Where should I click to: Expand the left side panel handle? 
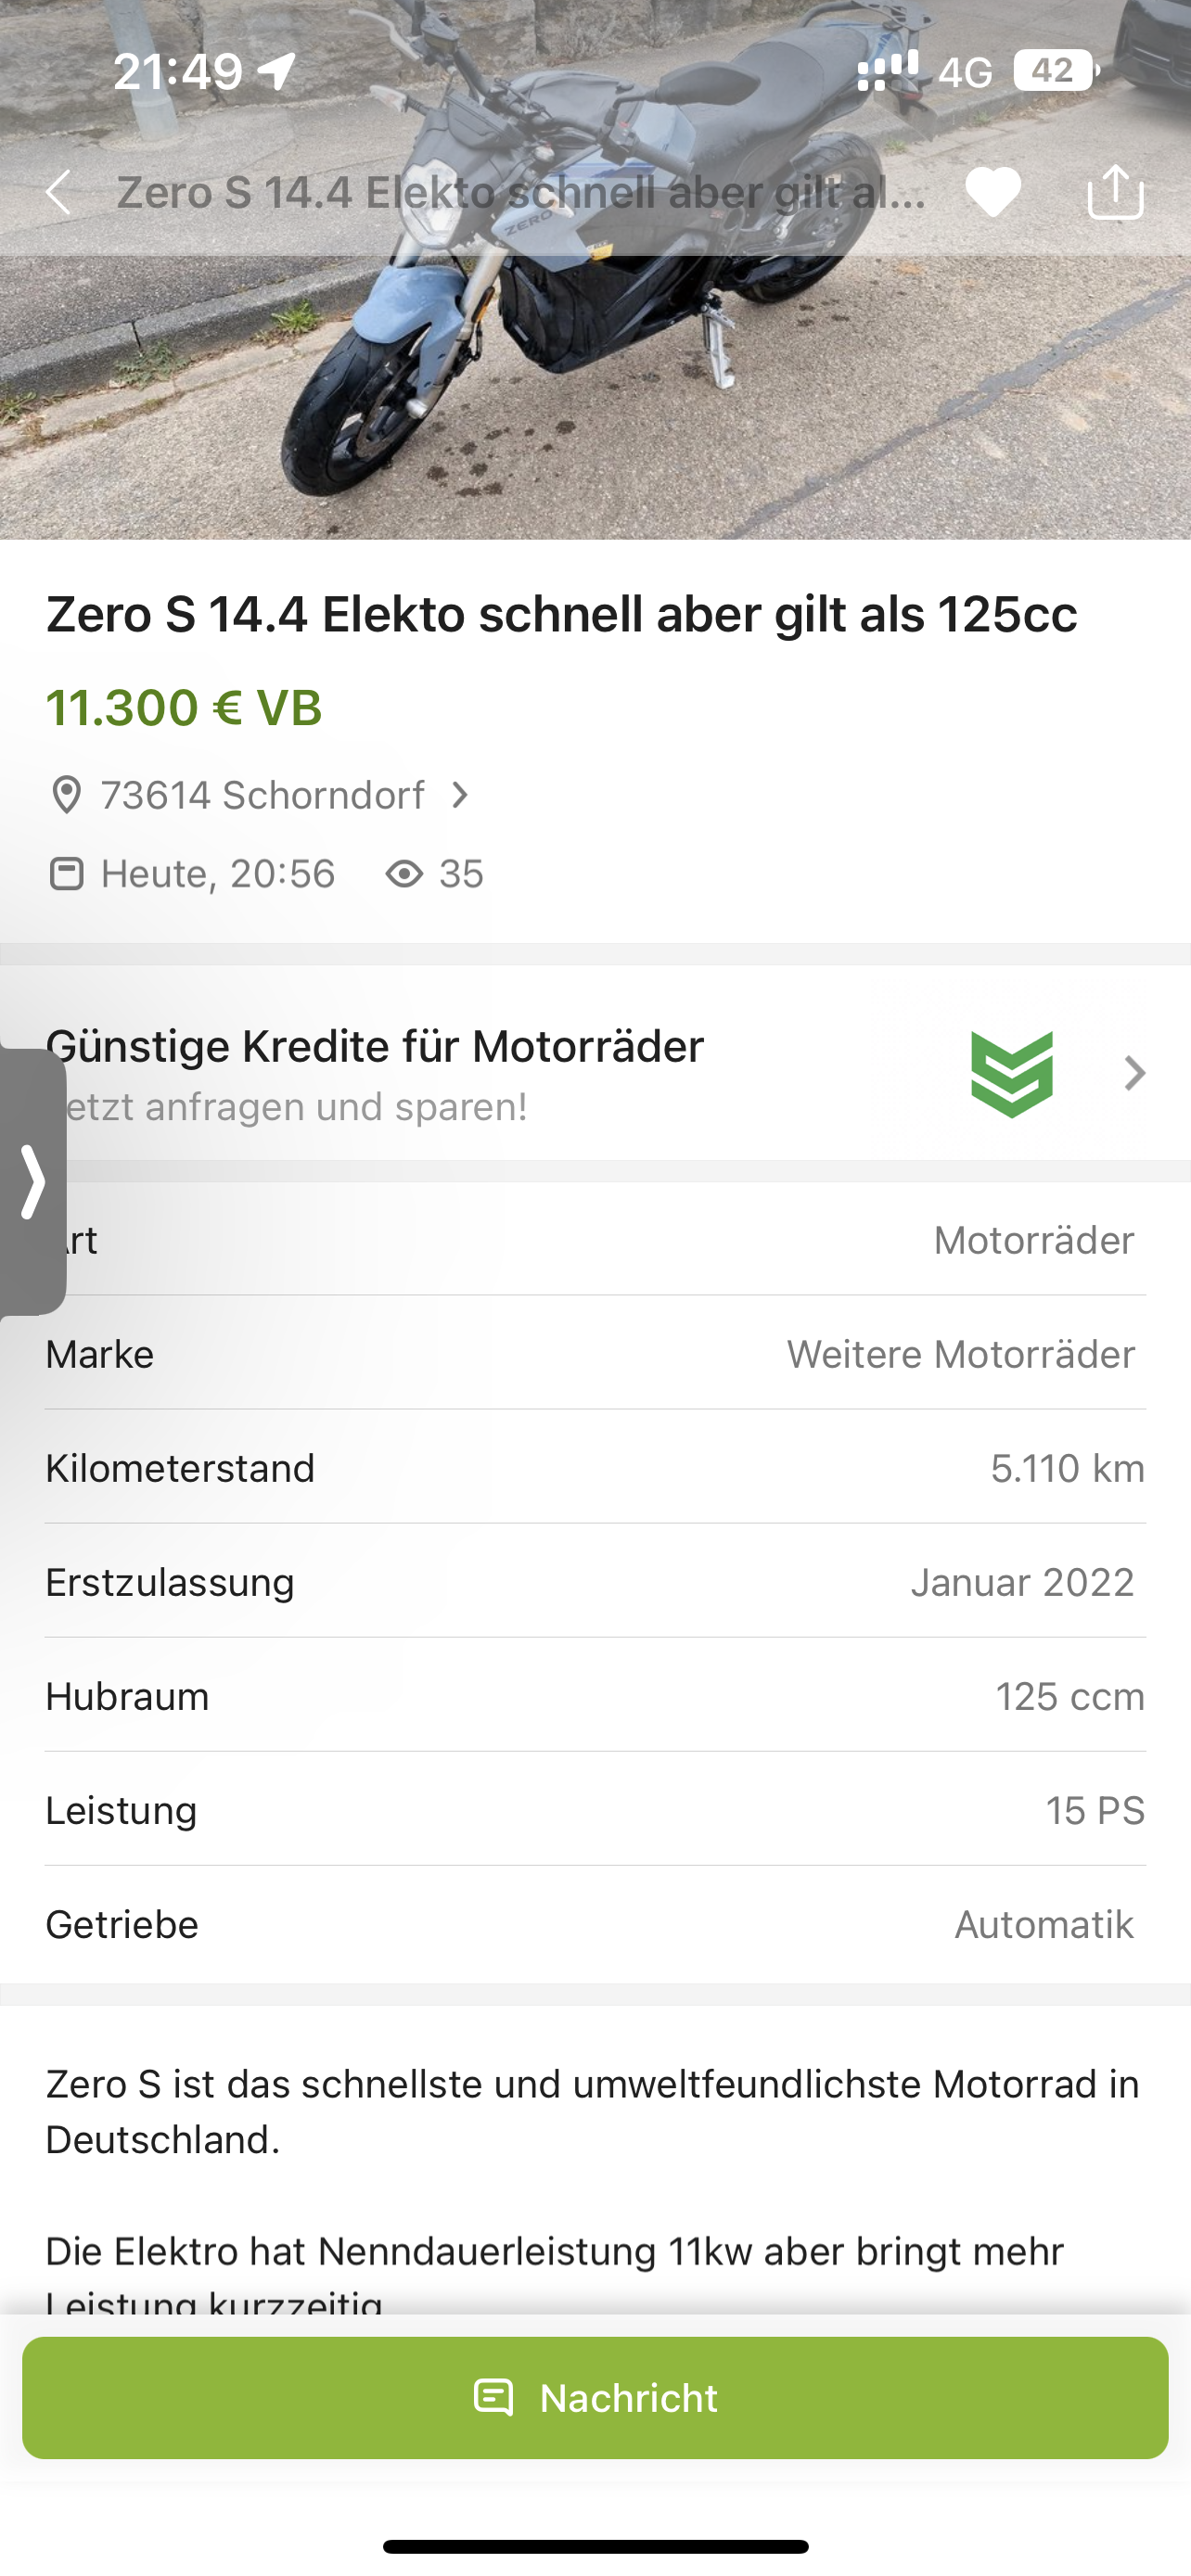(x=32, y=1182)
